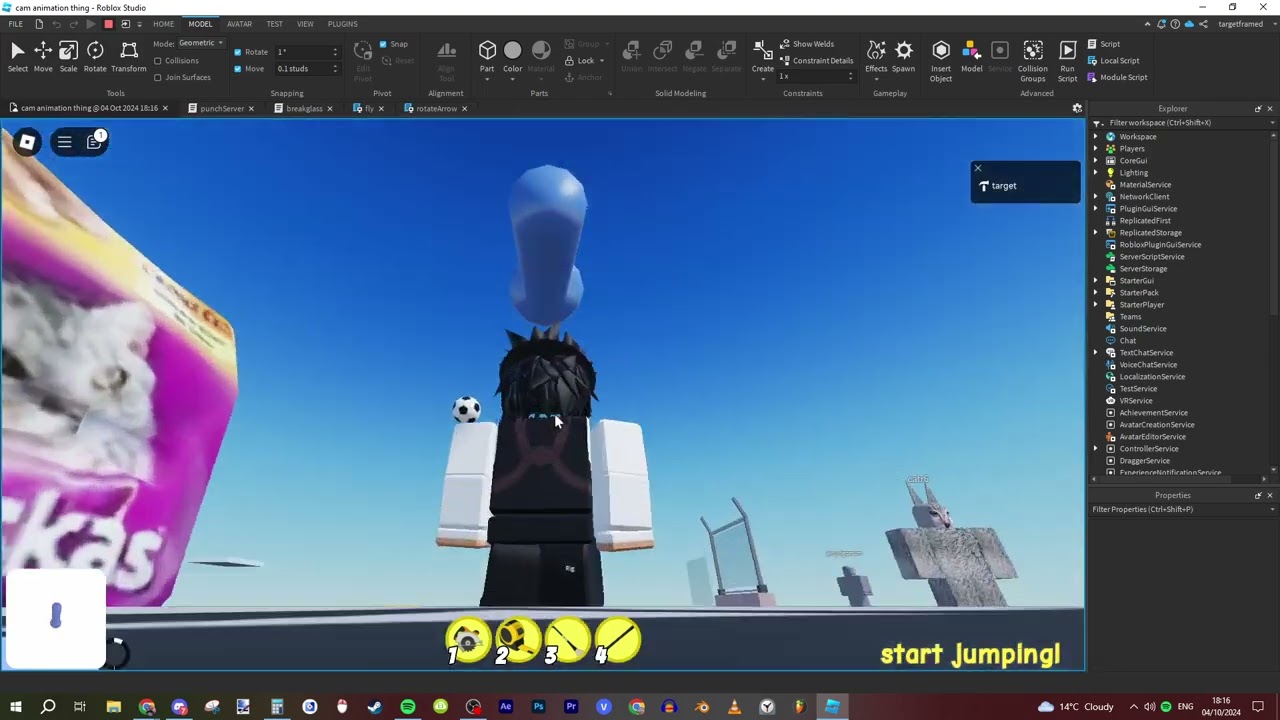Click the Show Welds button
1280x720 pixels.
coord(811,44)
